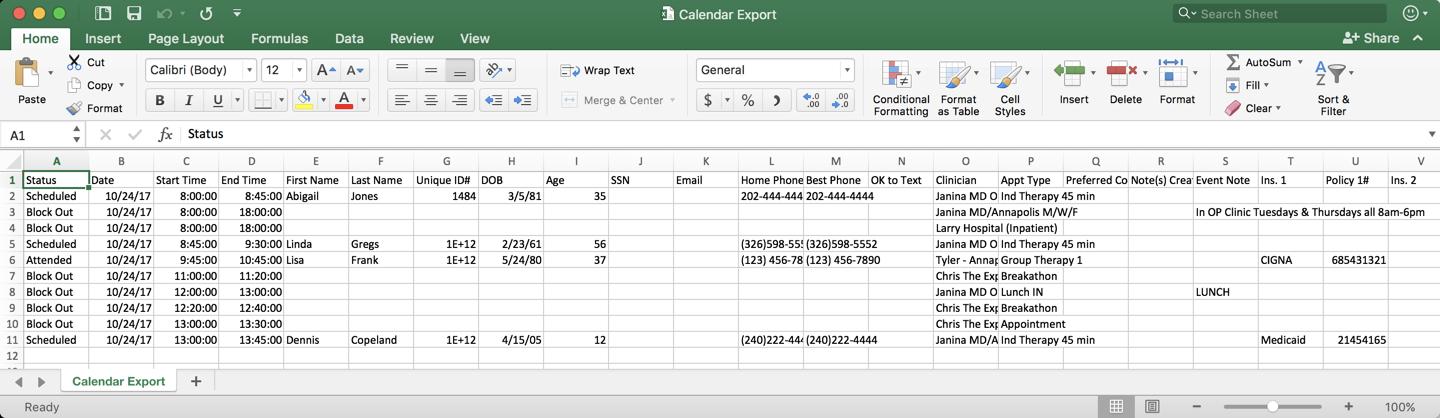Image resolution: width=1440 pixels, height=418 pixels.
Task: Open the Page Layout ribbon tab
Action: [x=186, y=38]
